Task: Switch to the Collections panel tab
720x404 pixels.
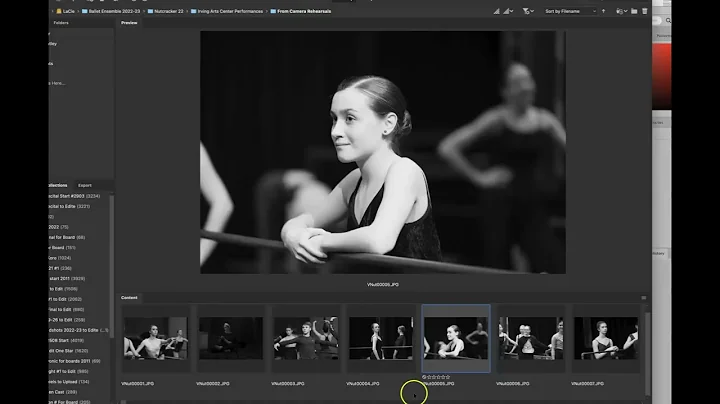Action: click(x=58, y=185)
